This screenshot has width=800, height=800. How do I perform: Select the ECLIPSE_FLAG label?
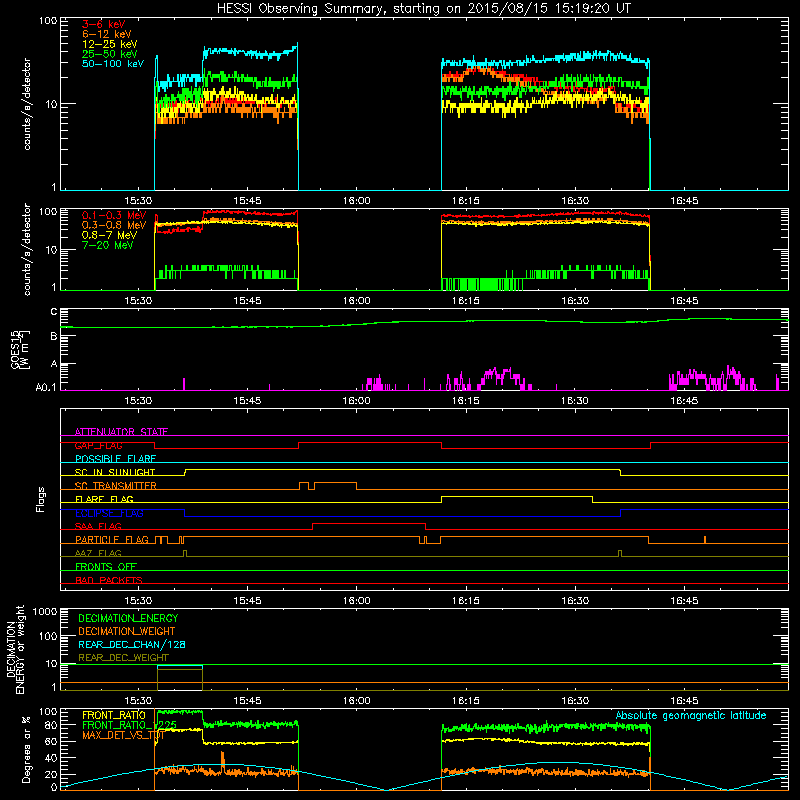click(109, 513)
